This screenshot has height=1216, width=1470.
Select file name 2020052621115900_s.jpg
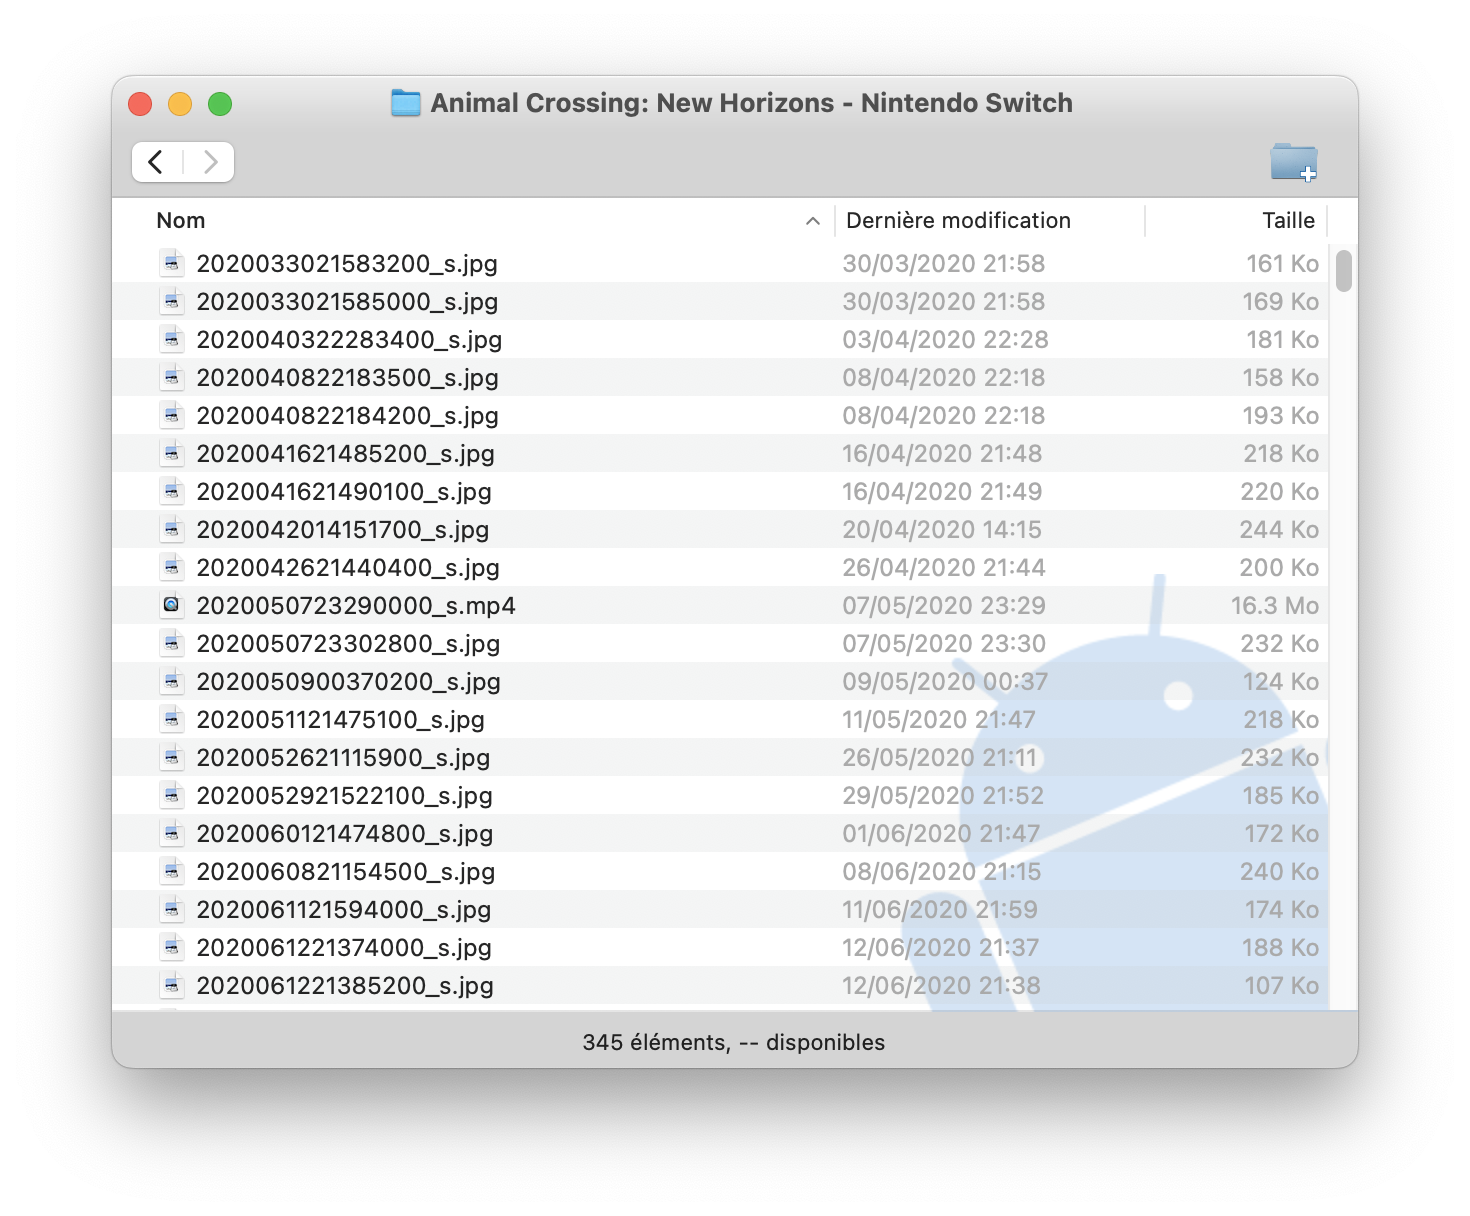point(343,758)
